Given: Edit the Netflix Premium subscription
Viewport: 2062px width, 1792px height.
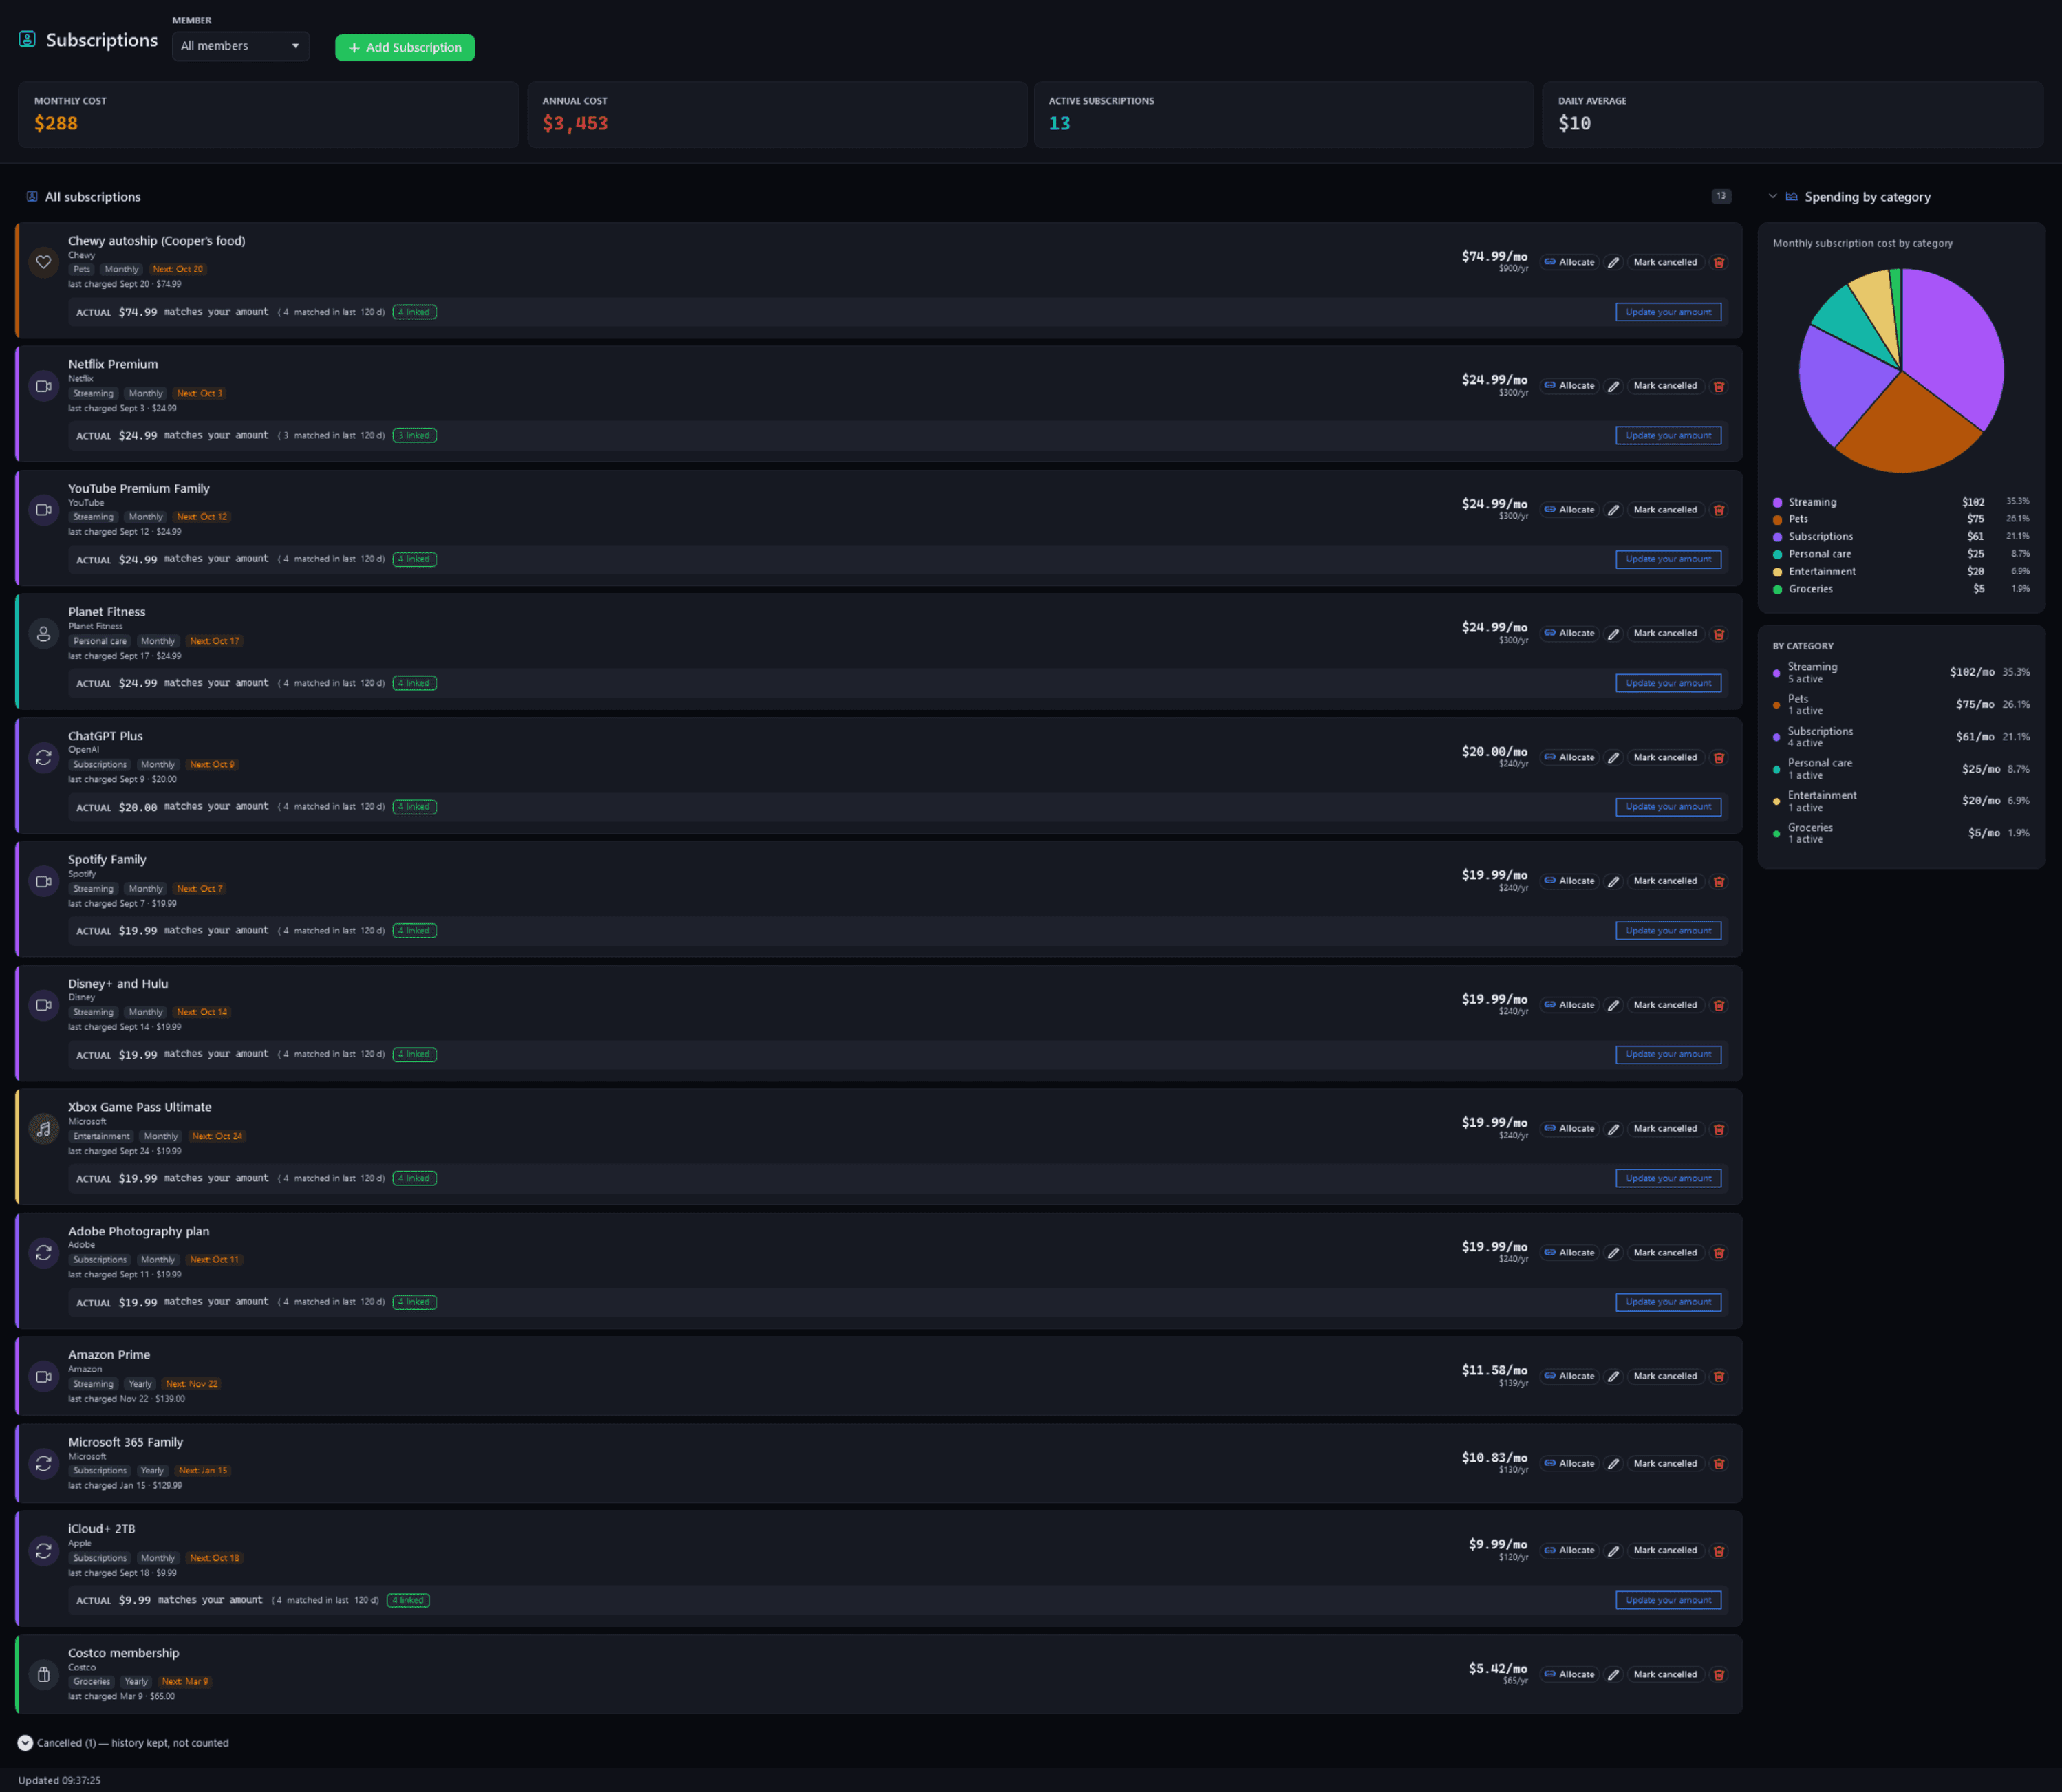Looking at the screenshot, I should [x=1613, y=386].
